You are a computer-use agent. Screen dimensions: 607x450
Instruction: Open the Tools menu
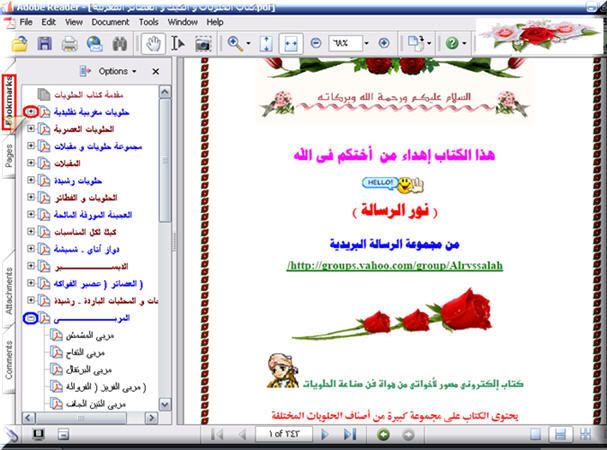coord(149,22)
